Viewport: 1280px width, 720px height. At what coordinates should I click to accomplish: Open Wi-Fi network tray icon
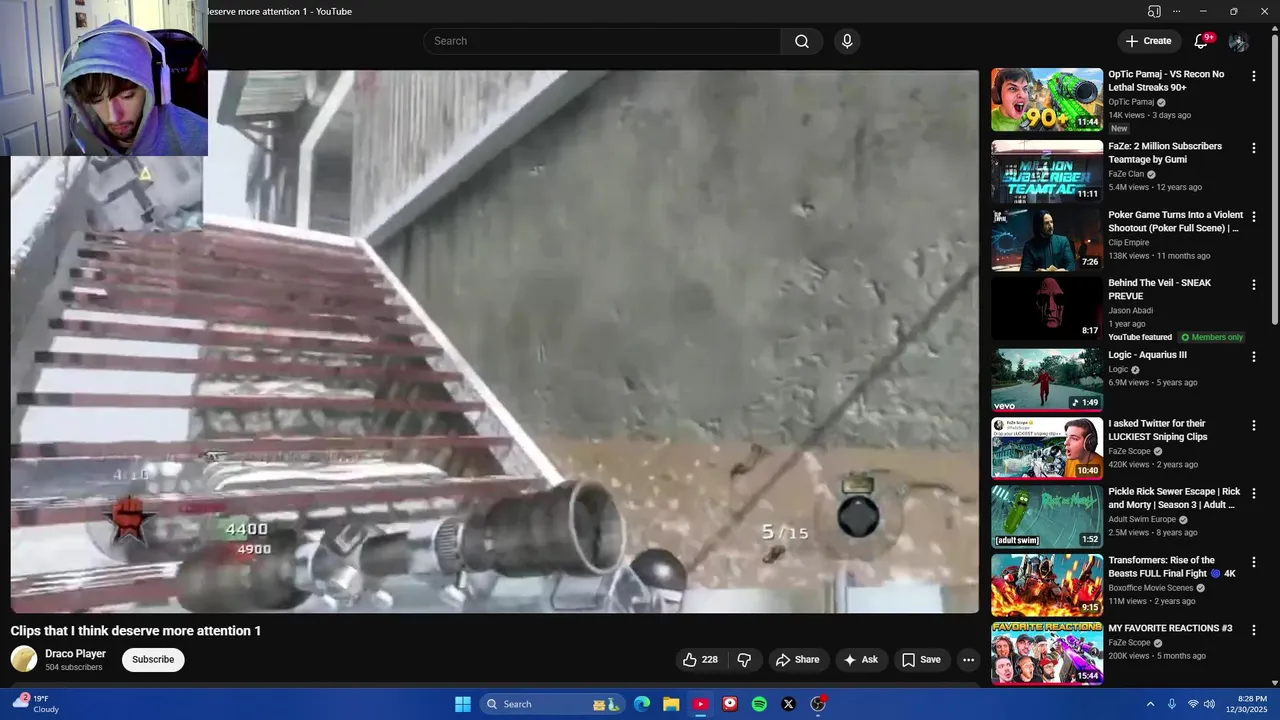(x=1192, y=704)
